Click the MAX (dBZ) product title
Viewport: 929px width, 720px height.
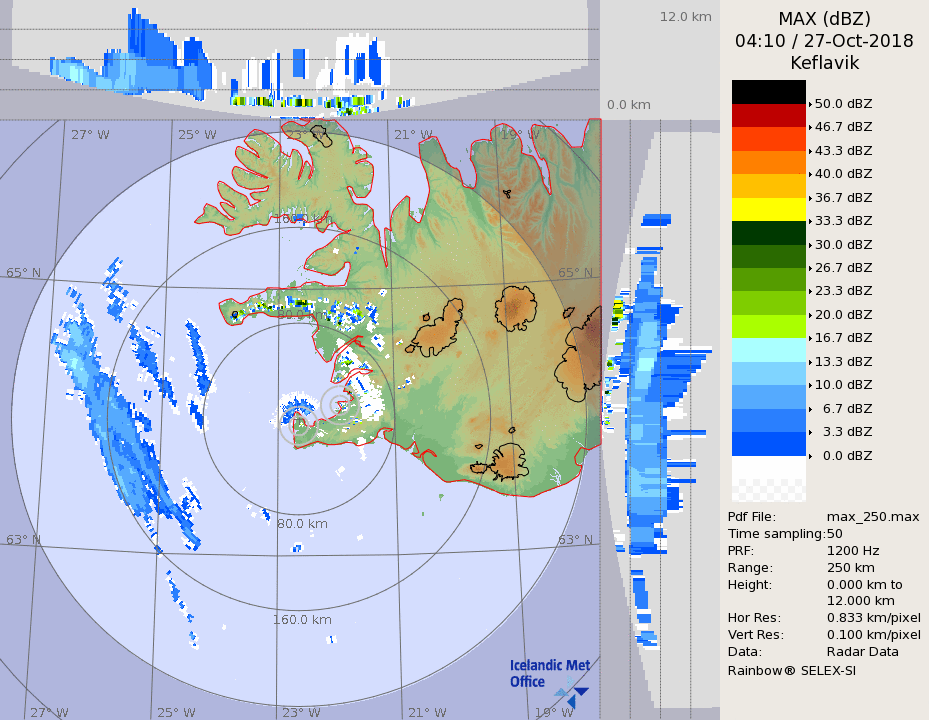[x=824, y=18]
